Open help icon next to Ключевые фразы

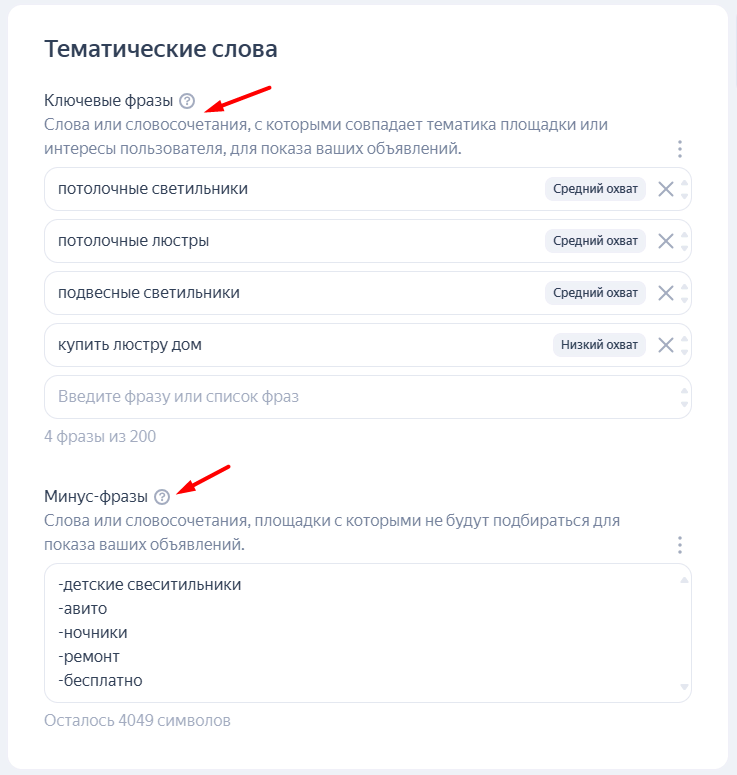pyautogui.click(x=187, y=101)
